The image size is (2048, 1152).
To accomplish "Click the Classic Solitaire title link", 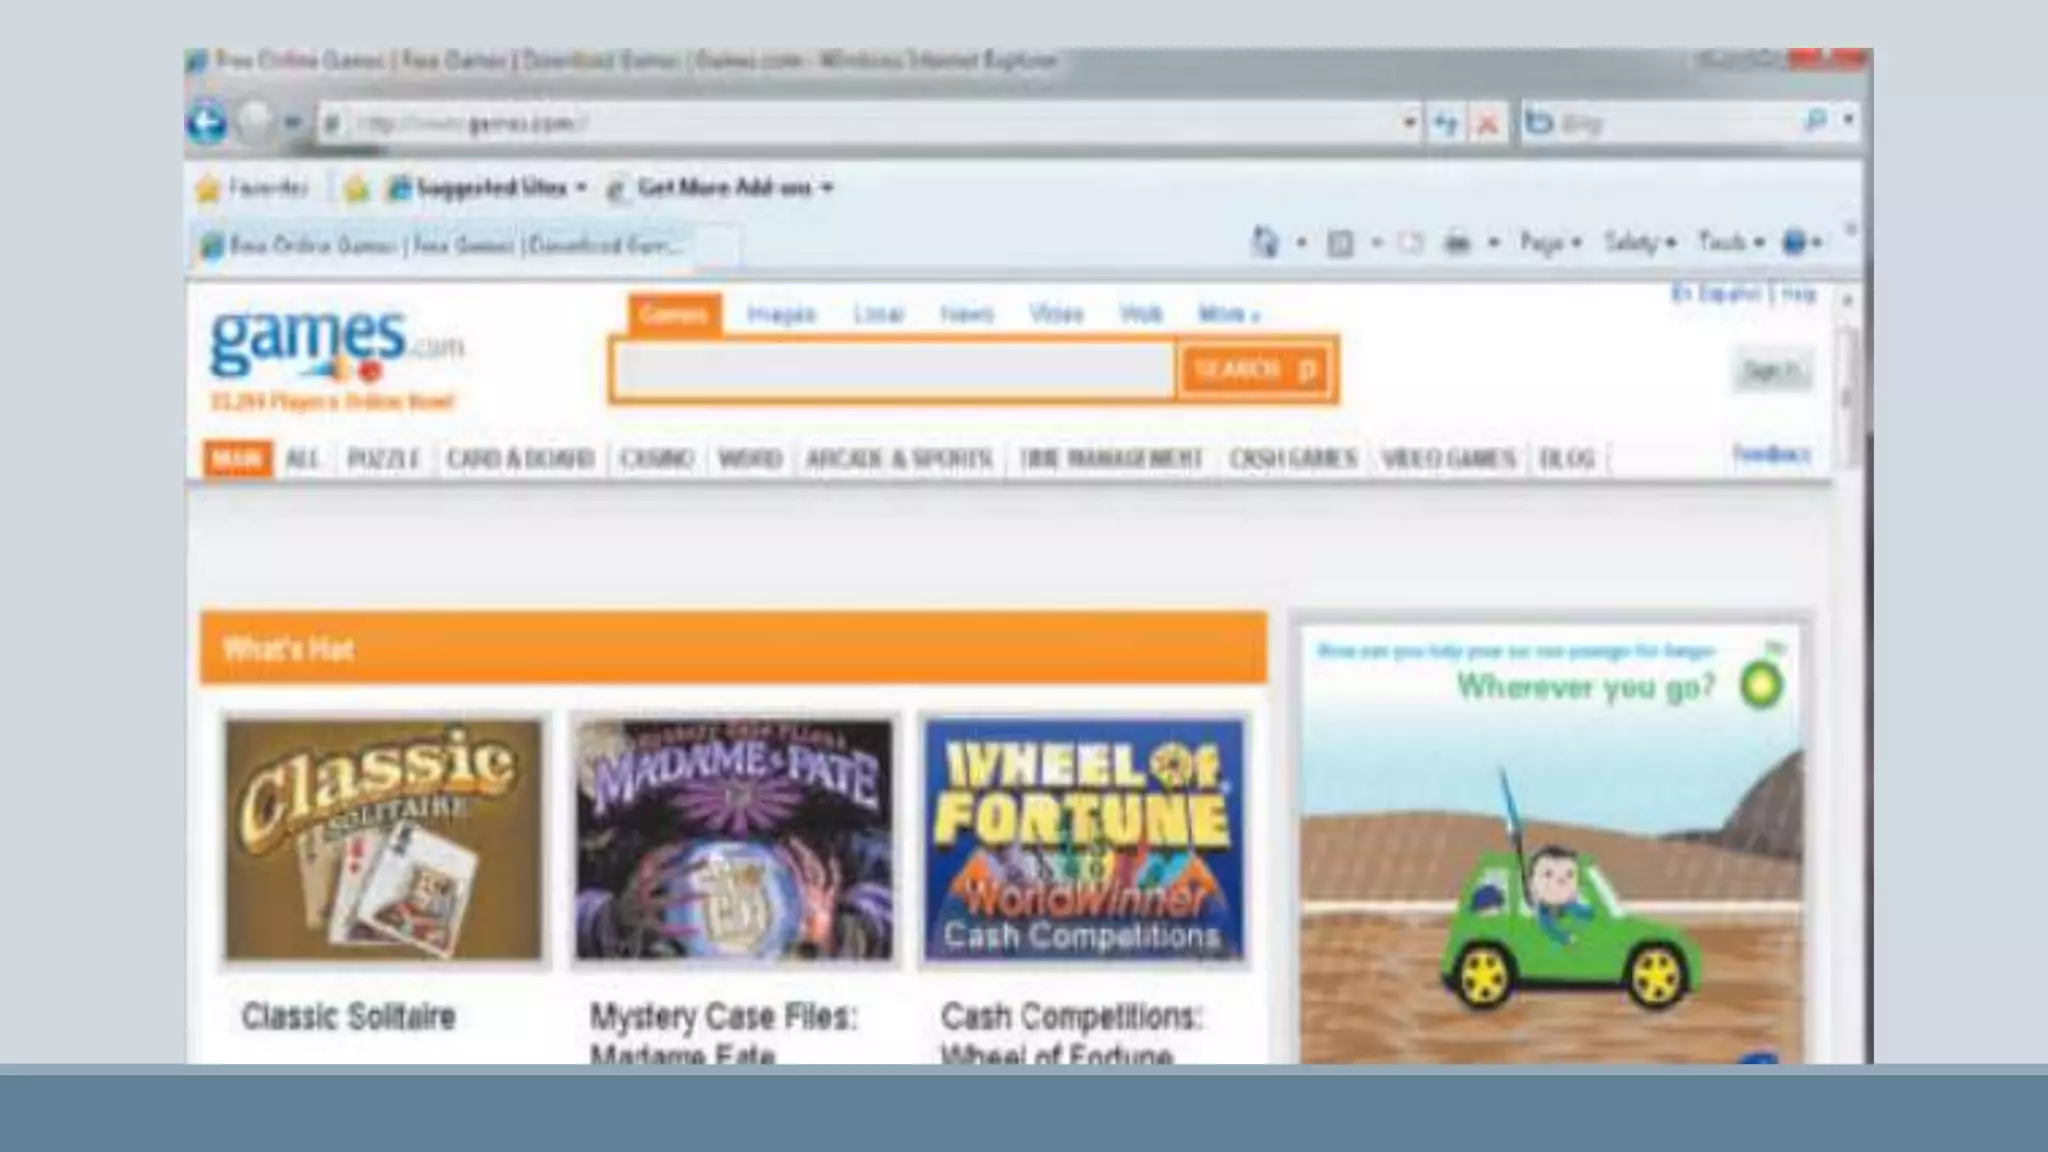I will coord(348,1017).
